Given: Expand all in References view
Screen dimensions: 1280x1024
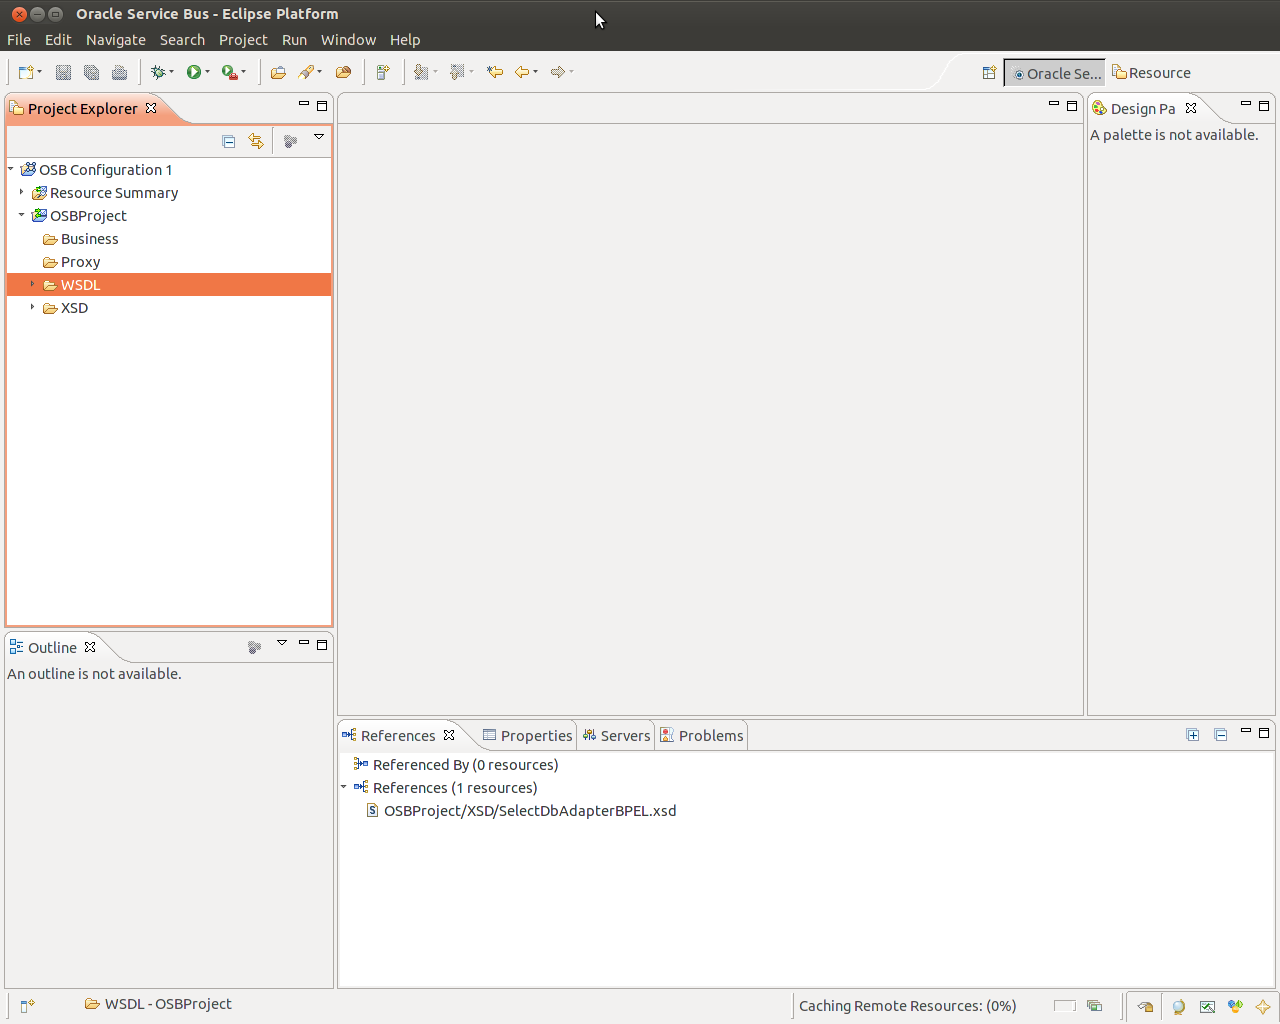Looking at the screenshot, I should click(x=1193, y=735).
